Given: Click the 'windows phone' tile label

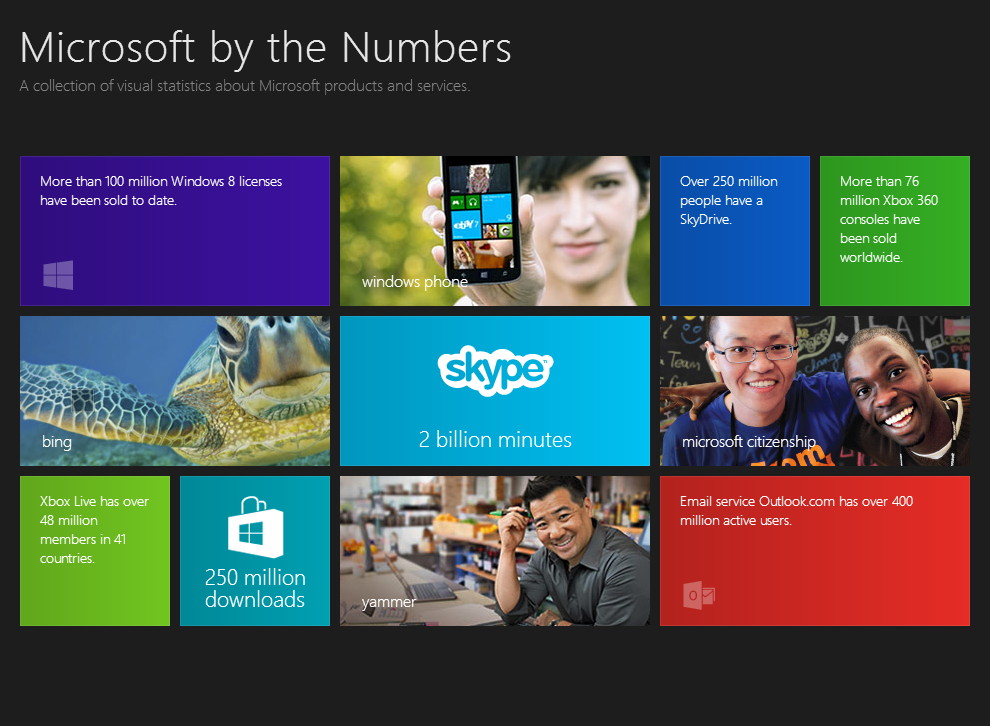Looking at the screenshot, I should pyautogui.click(x=415, y=282).
